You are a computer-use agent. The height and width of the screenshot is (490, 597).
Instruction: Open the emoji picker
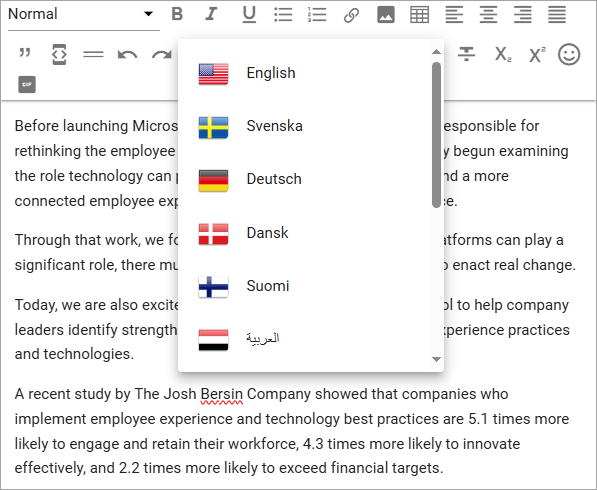coord(569,54)
